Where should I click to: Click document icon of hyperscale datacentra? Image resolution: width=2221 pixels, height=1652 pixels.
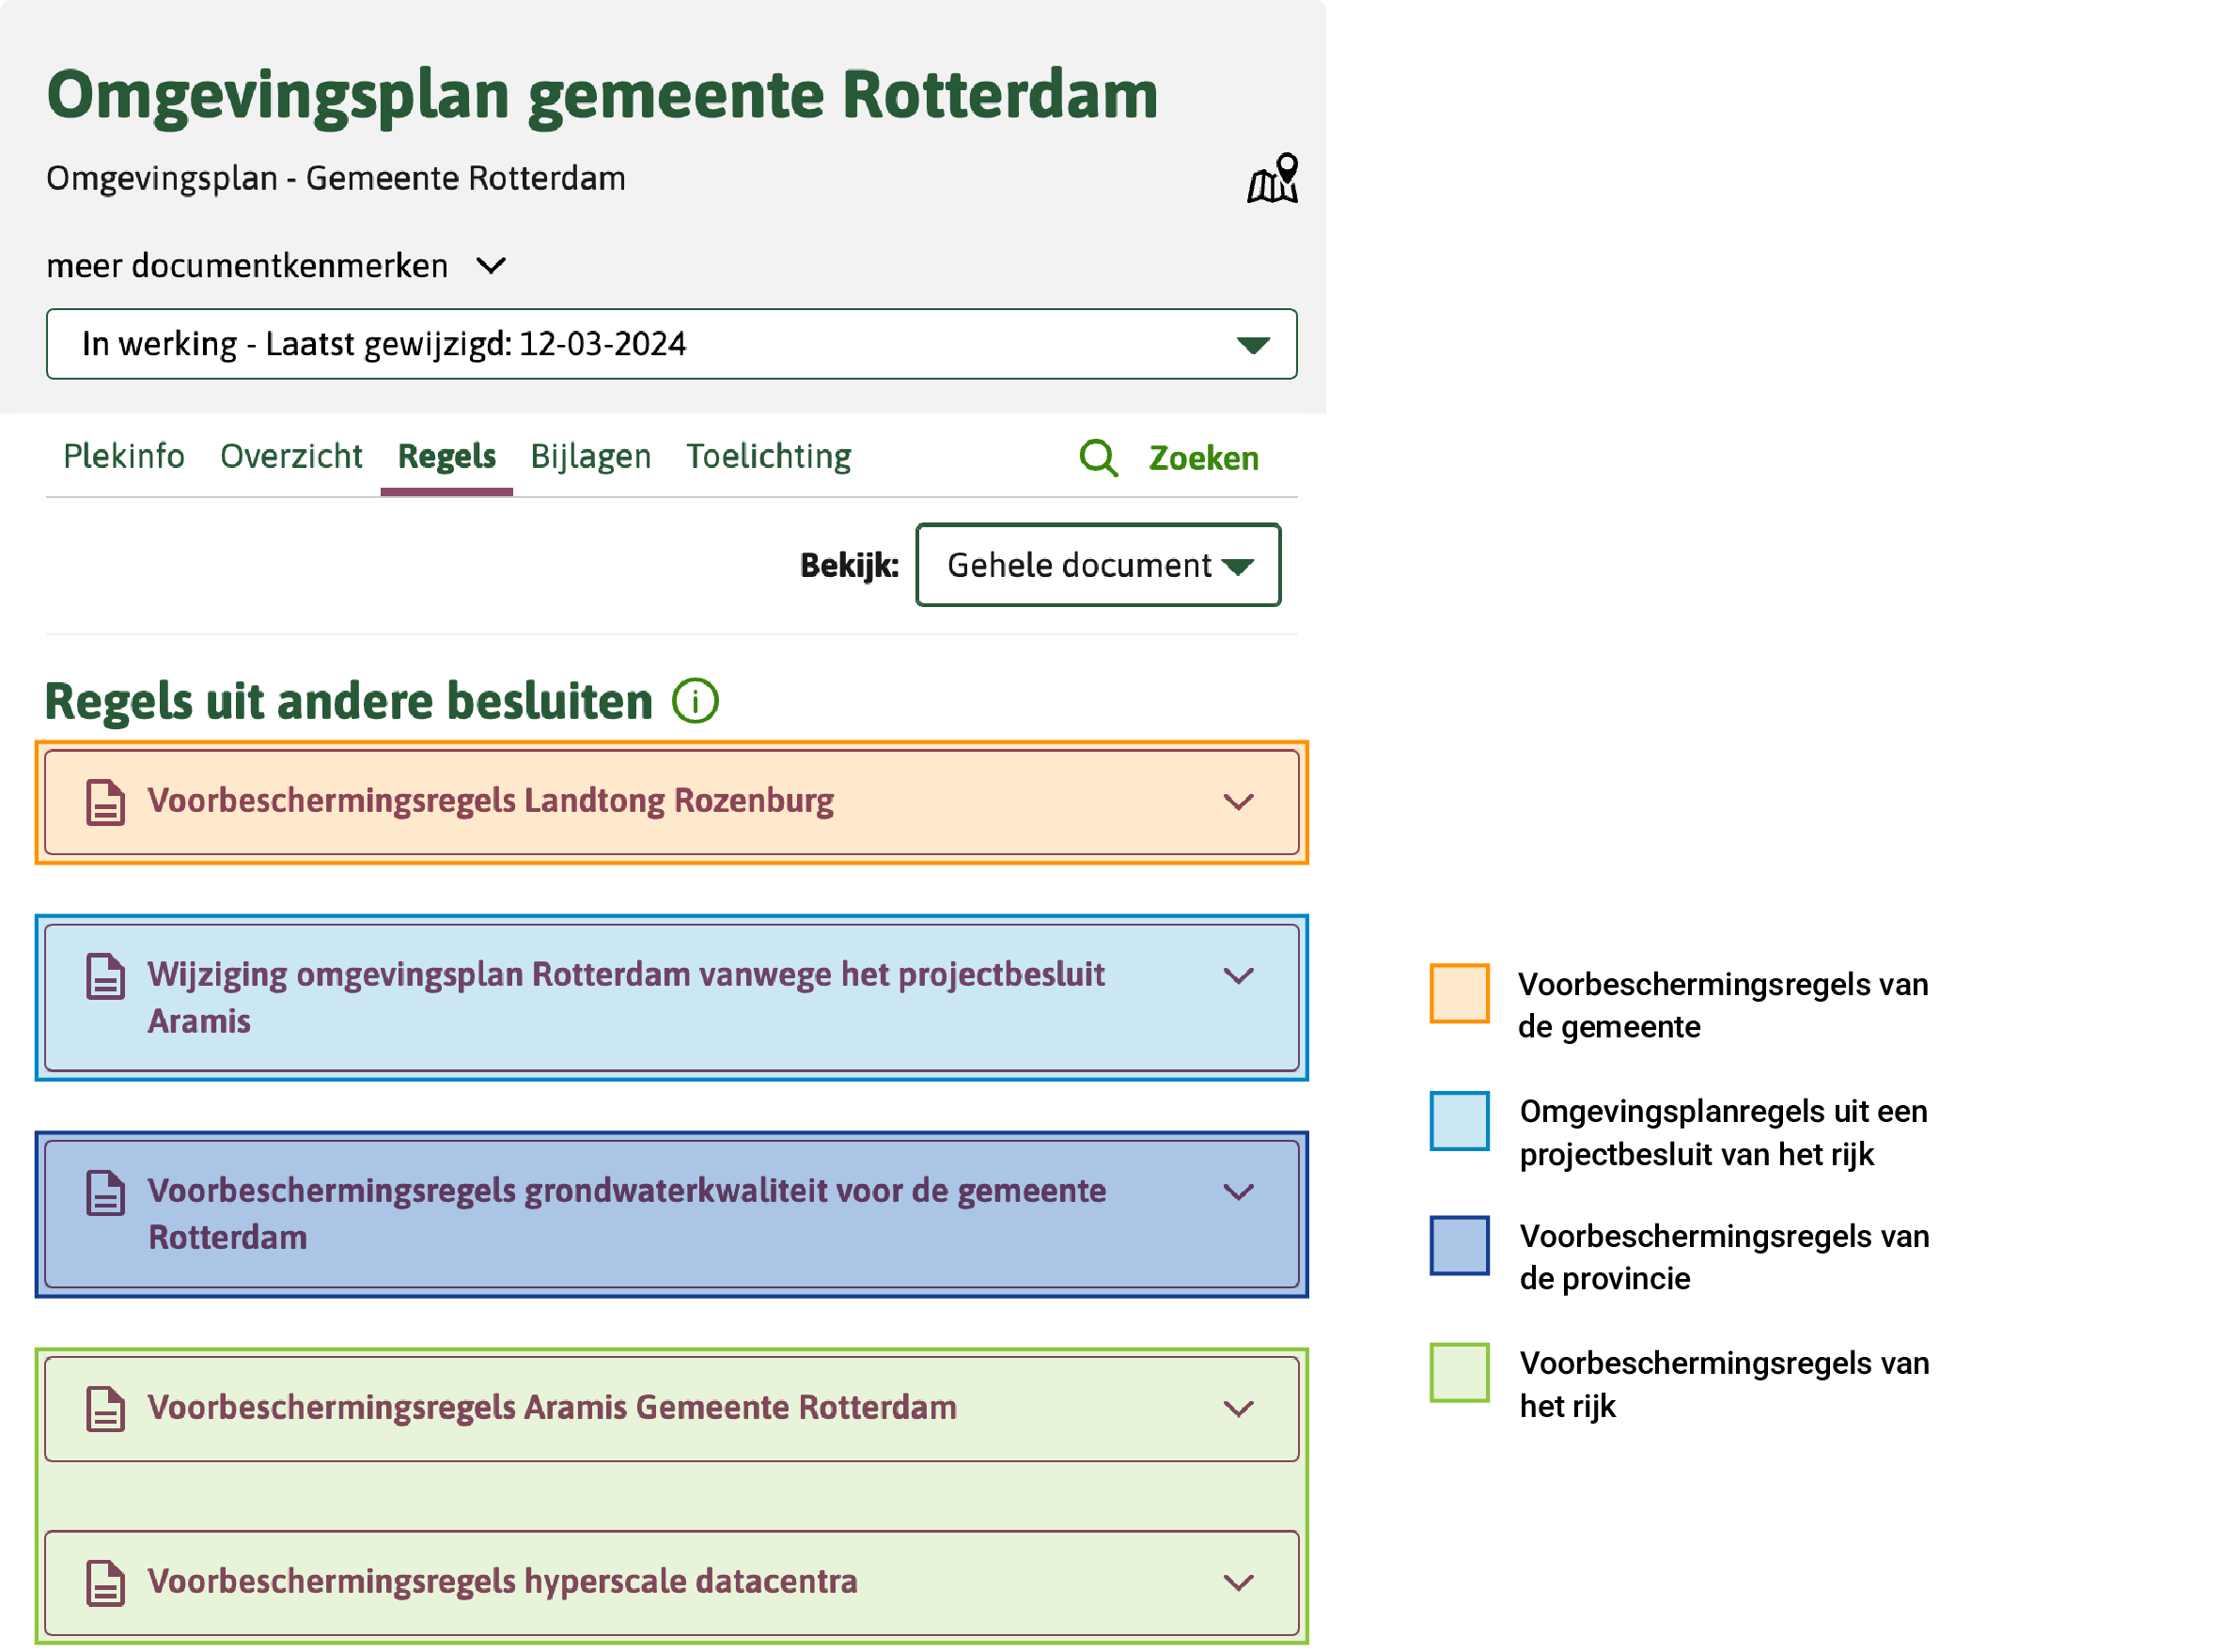106,1583
